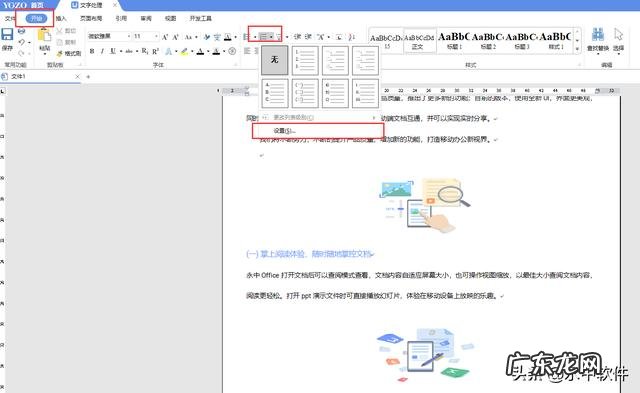640x393 pixels.
Task: Click the numbering list button
Action: pyautogui.click(x=263, y=37)
